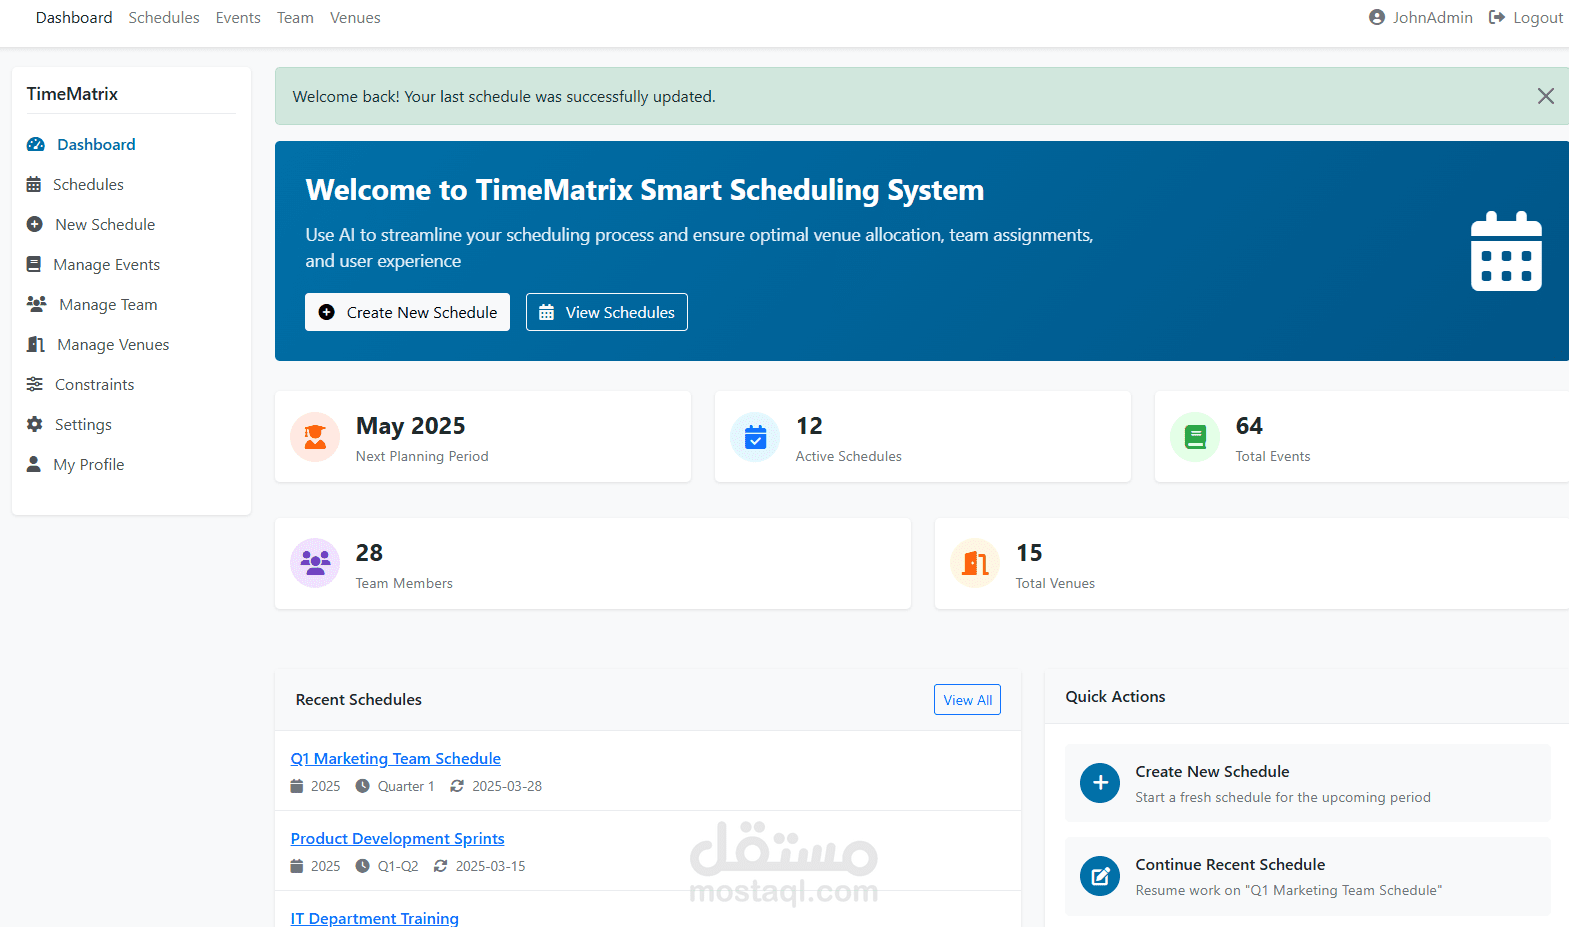Click the Dashboard gauge icon in sidebar

(x=36, y=144)
